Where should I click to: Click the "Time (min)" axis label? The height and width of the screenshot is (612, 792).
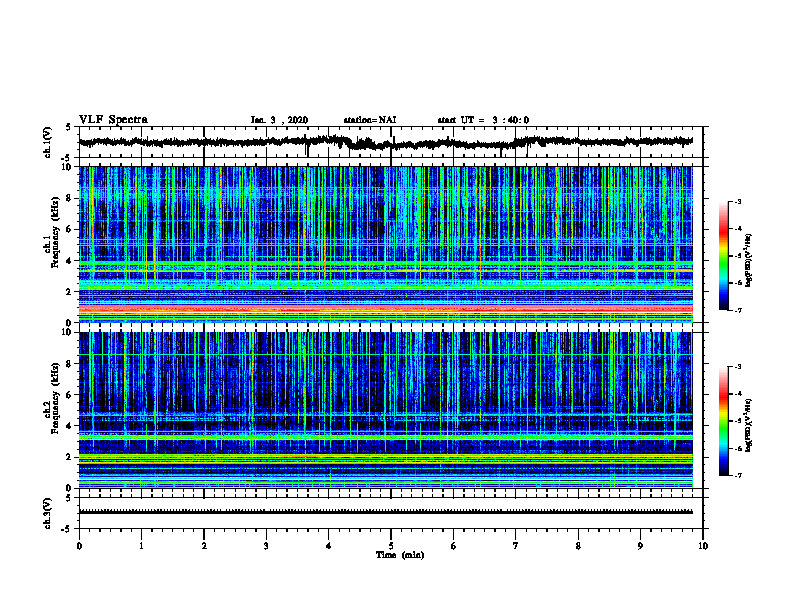coord(400,555)
